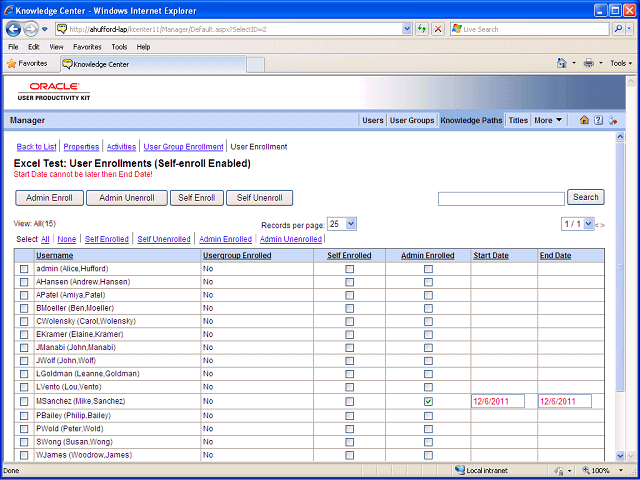This screenshot has width=640, height=480.
Task: Click the Oracle User Productivity Kit logo
Action: [54, 91]
